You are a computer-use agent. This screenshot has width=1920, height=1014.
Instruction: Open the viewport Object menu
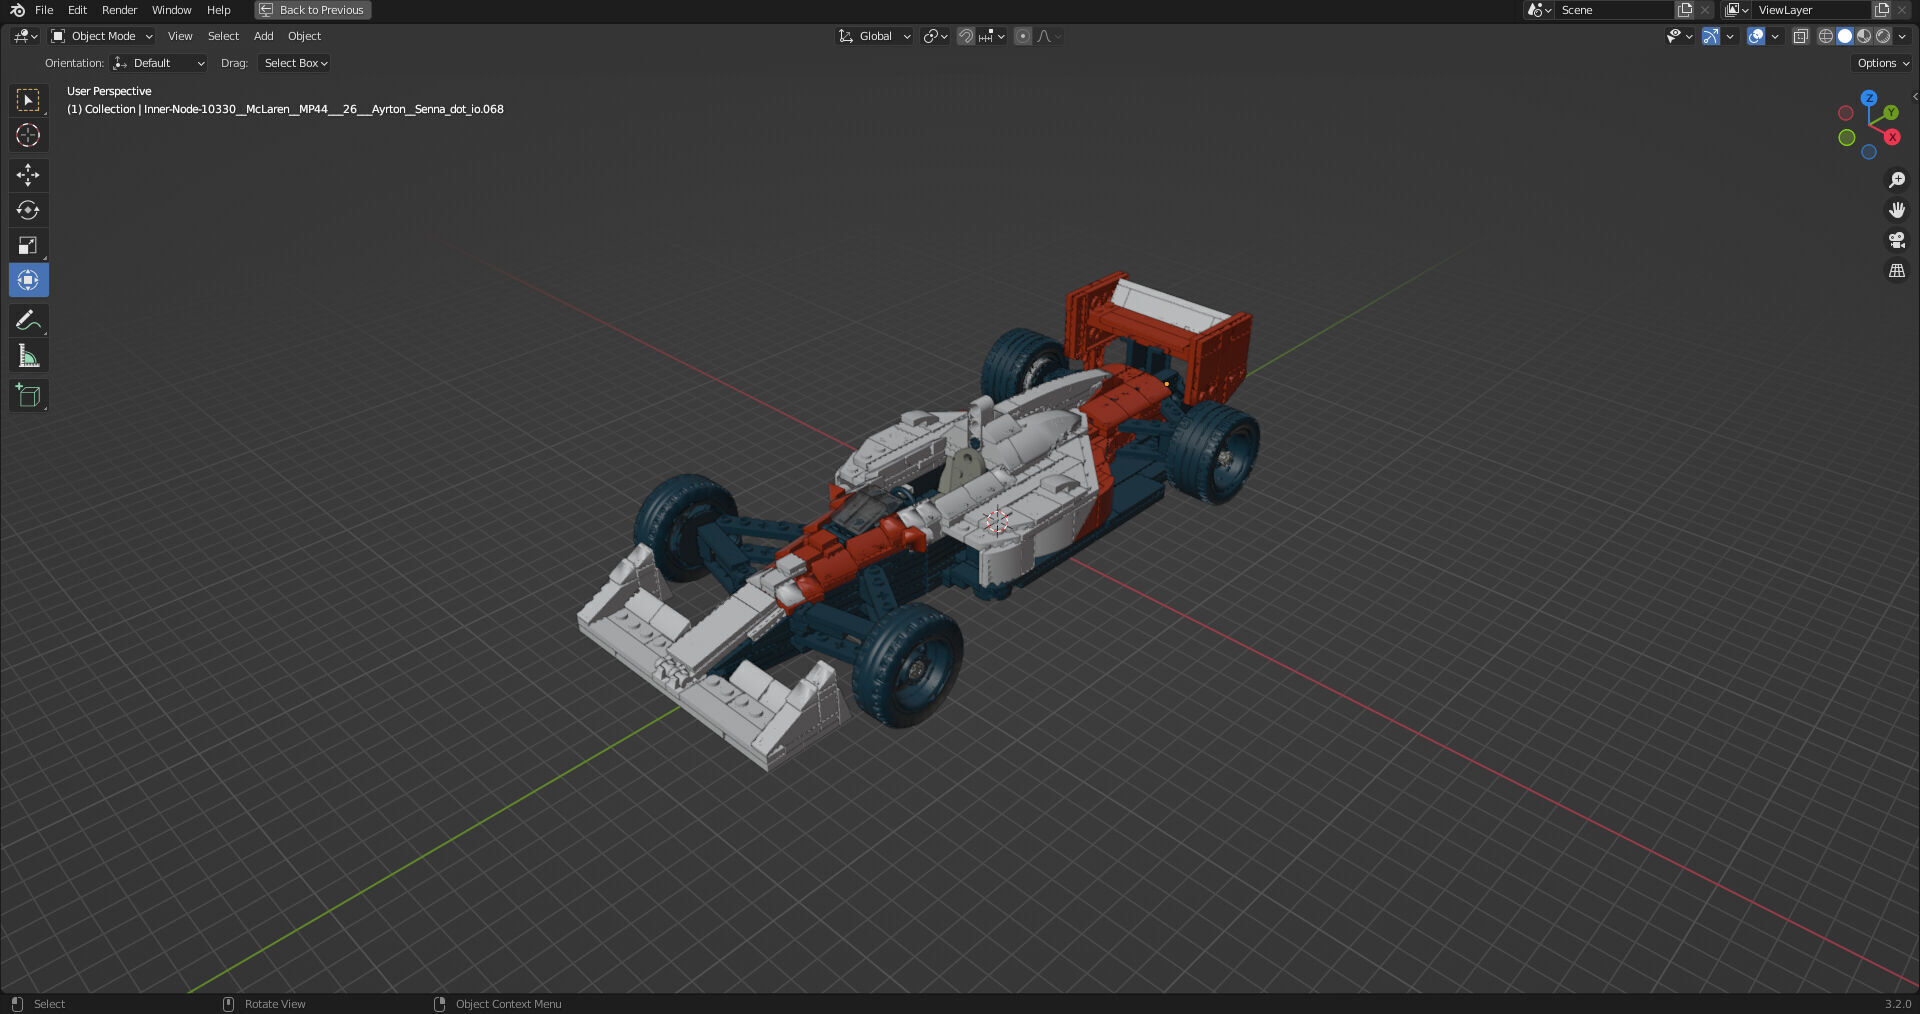(304, 36)
